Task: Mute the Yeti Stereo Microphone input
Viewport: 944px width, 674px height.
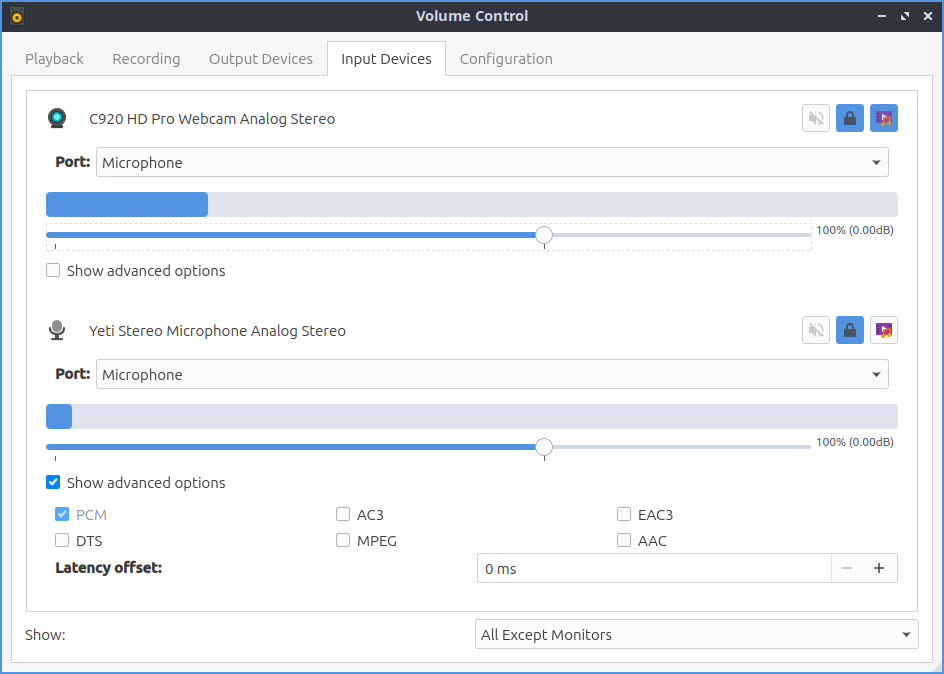Action: (x=816, y=330)
